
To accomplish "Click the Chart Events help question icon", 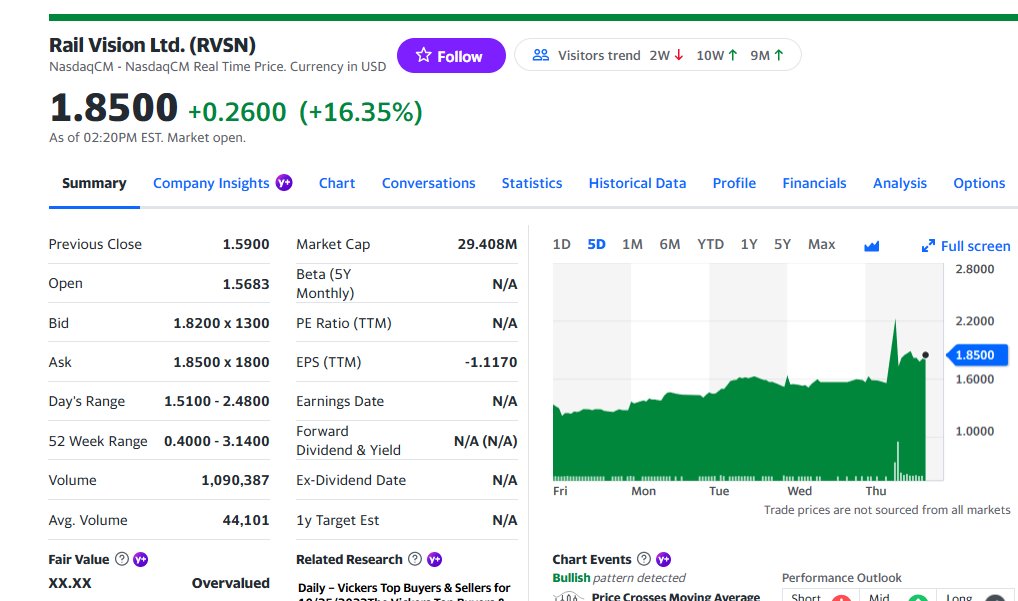I will click(643, 559).
